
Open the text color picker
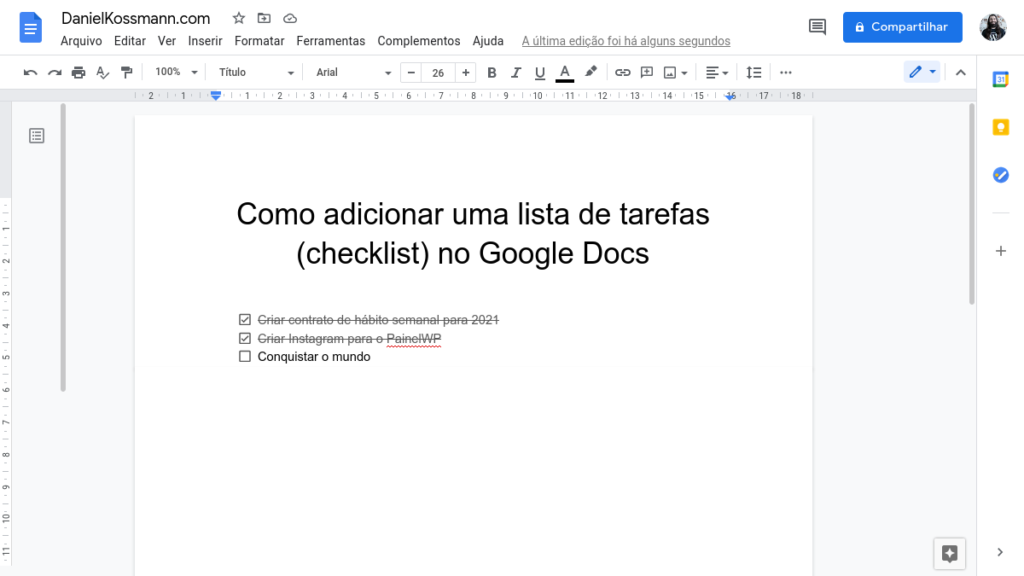(x=565, y=72)
